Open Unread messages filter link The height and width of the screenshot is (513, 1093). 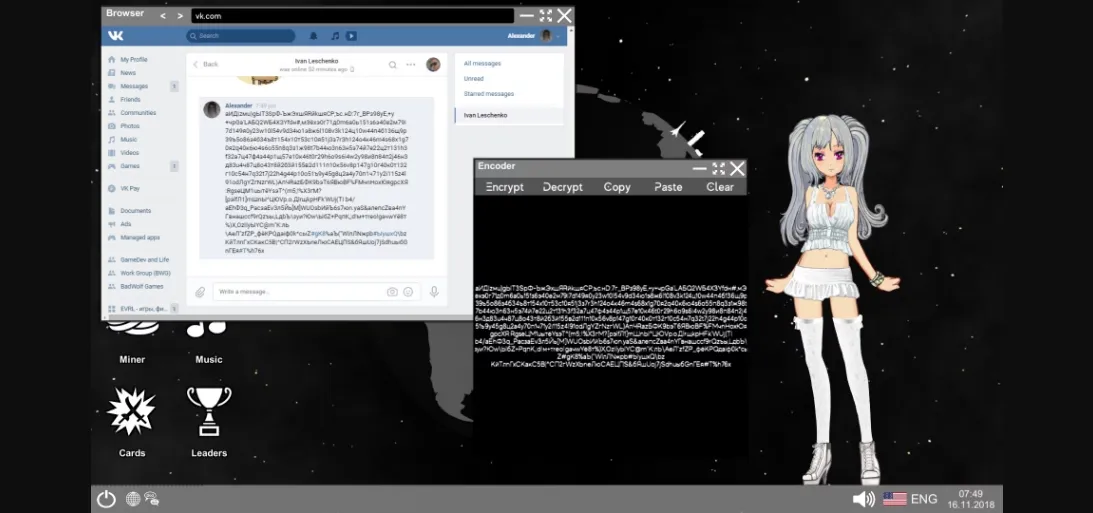(x=474, y=79)
